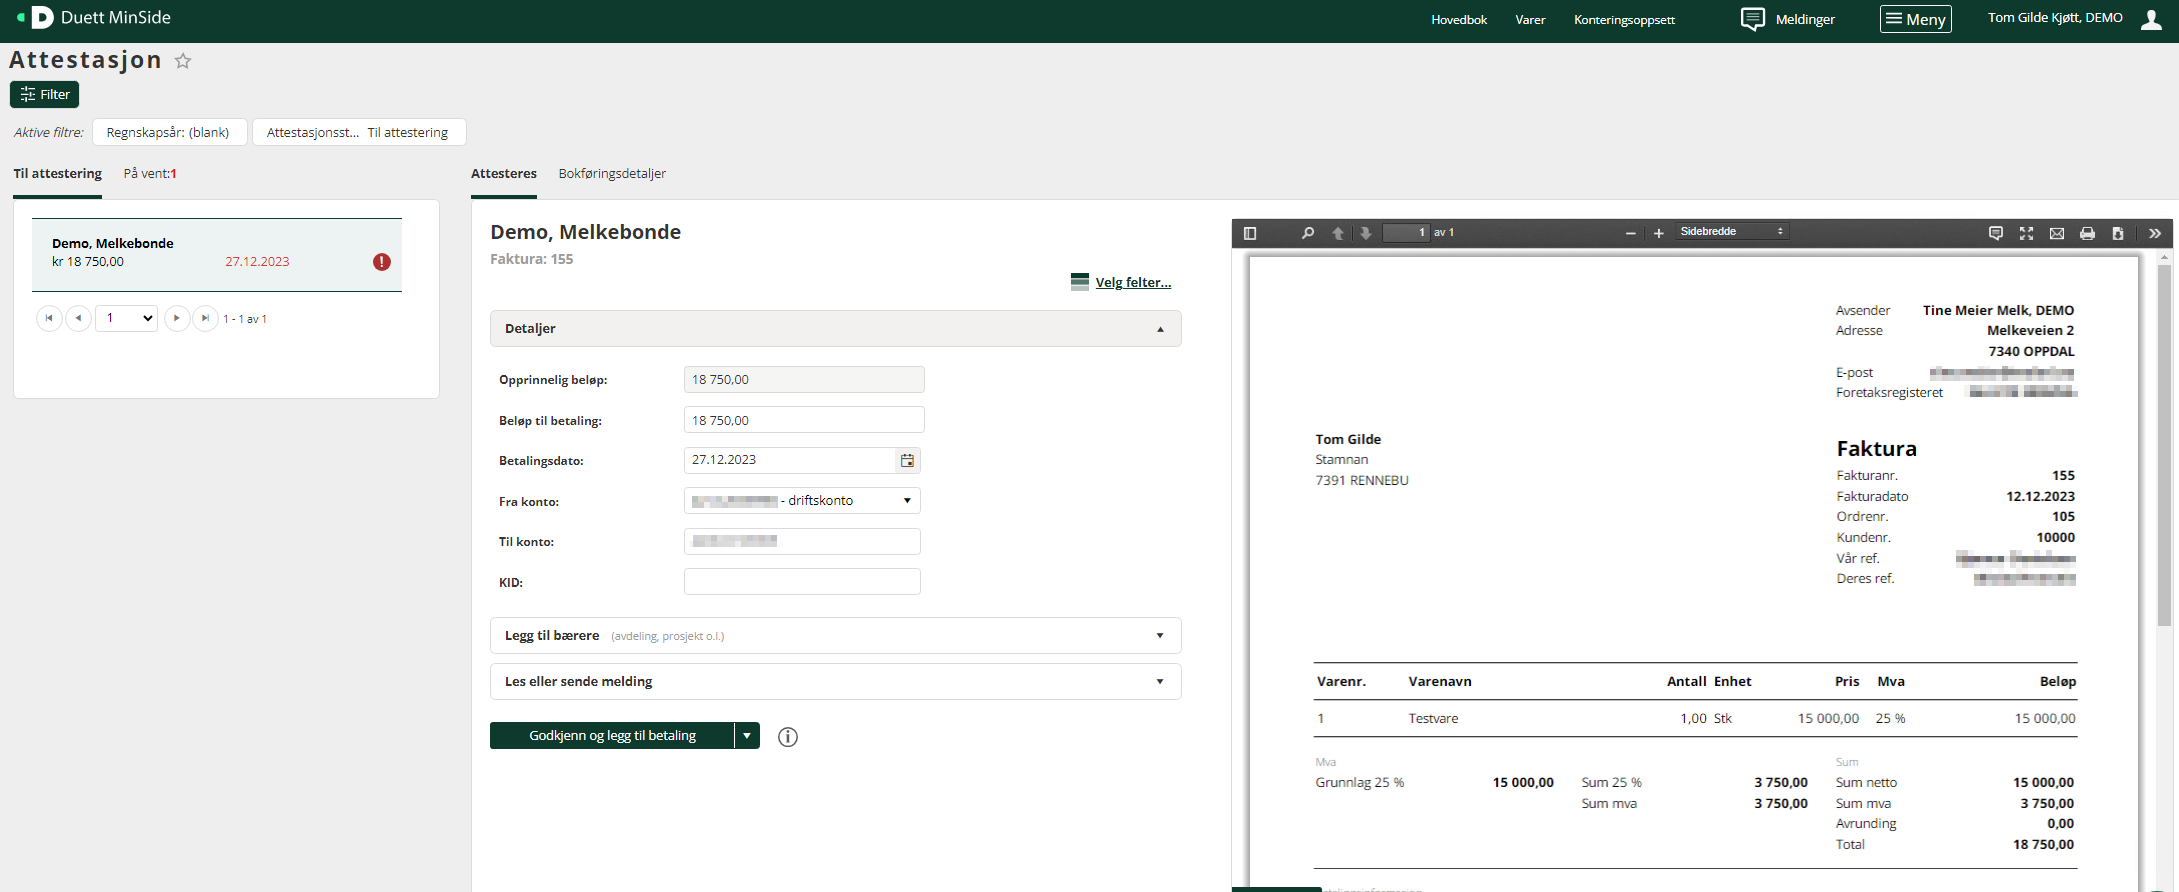The height and width of the screenshot is (892, 2179).
Task: Expand the Legg til bærere section
Action: (835, 636)
